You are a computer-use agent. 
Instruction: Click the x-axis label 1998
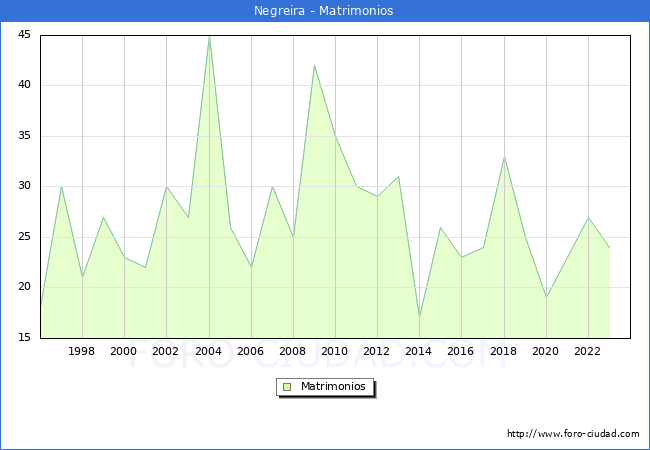(x=81, y=351)
